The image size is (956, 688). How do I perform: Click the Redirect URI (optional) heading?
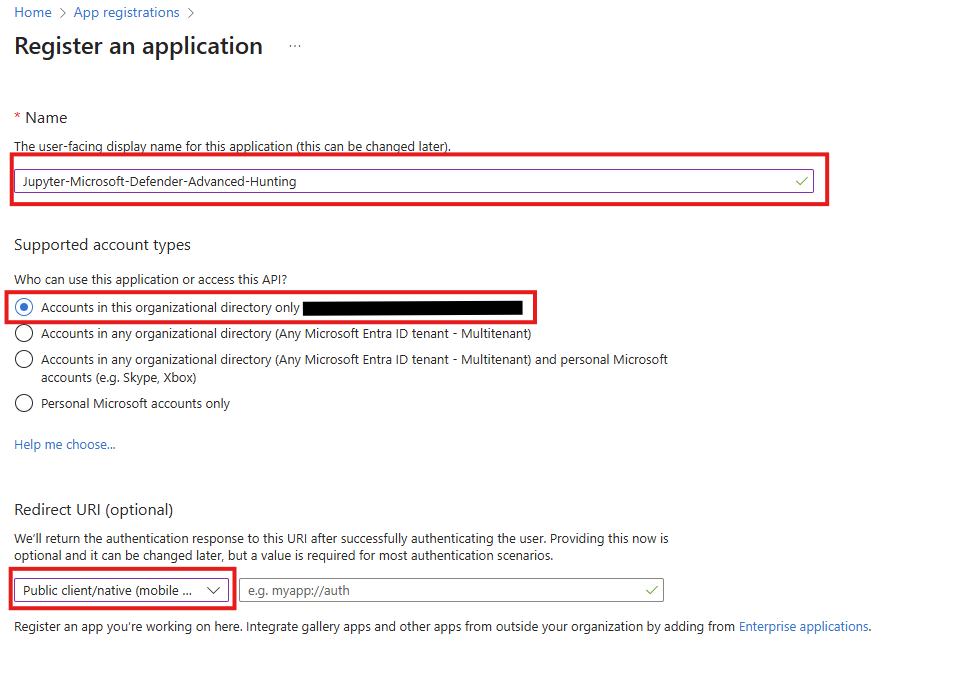click(94, 509)
